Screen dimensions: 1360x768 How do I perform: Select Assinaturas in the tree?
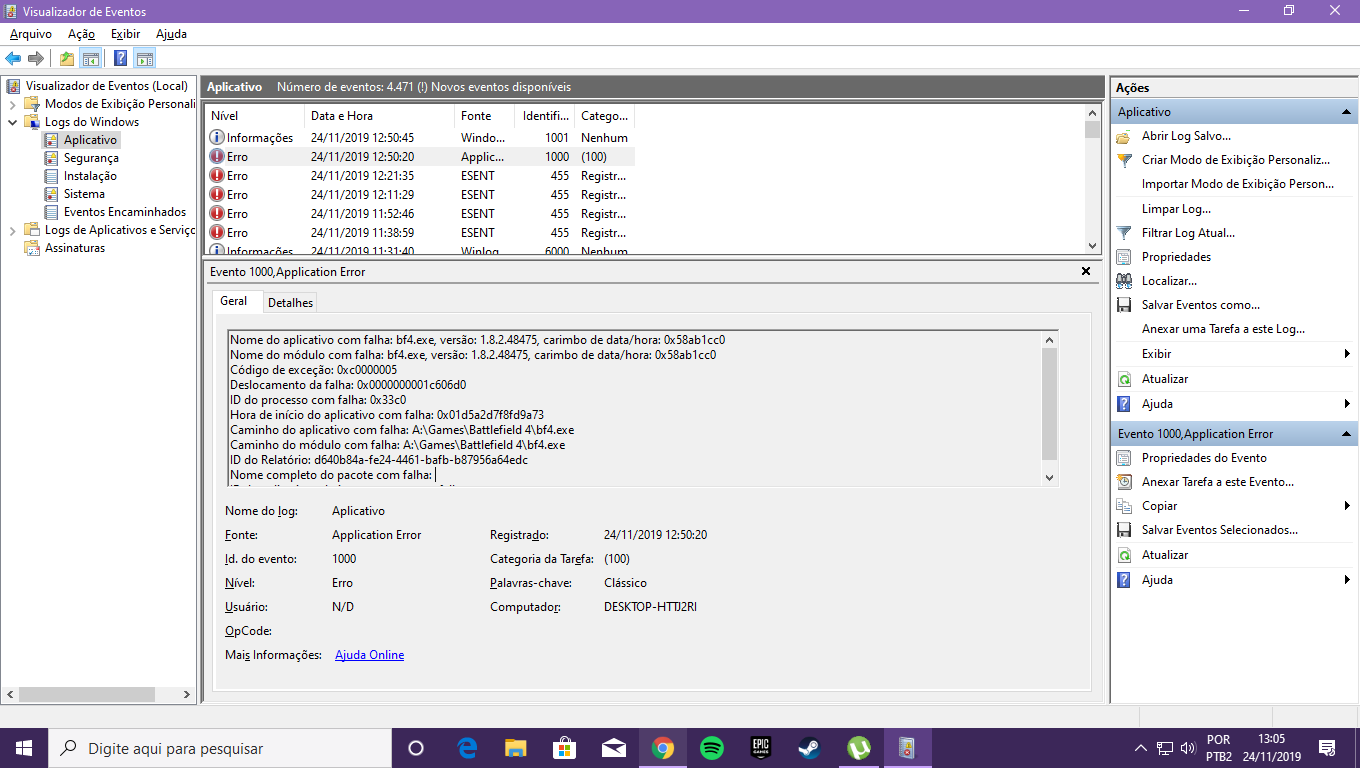[75, 248]
